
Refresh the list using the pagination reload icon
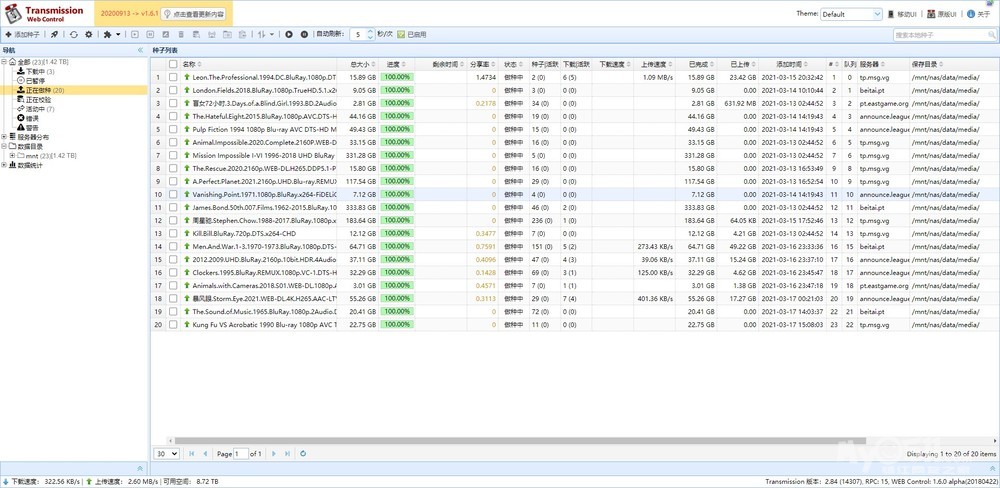coord(303,454)
